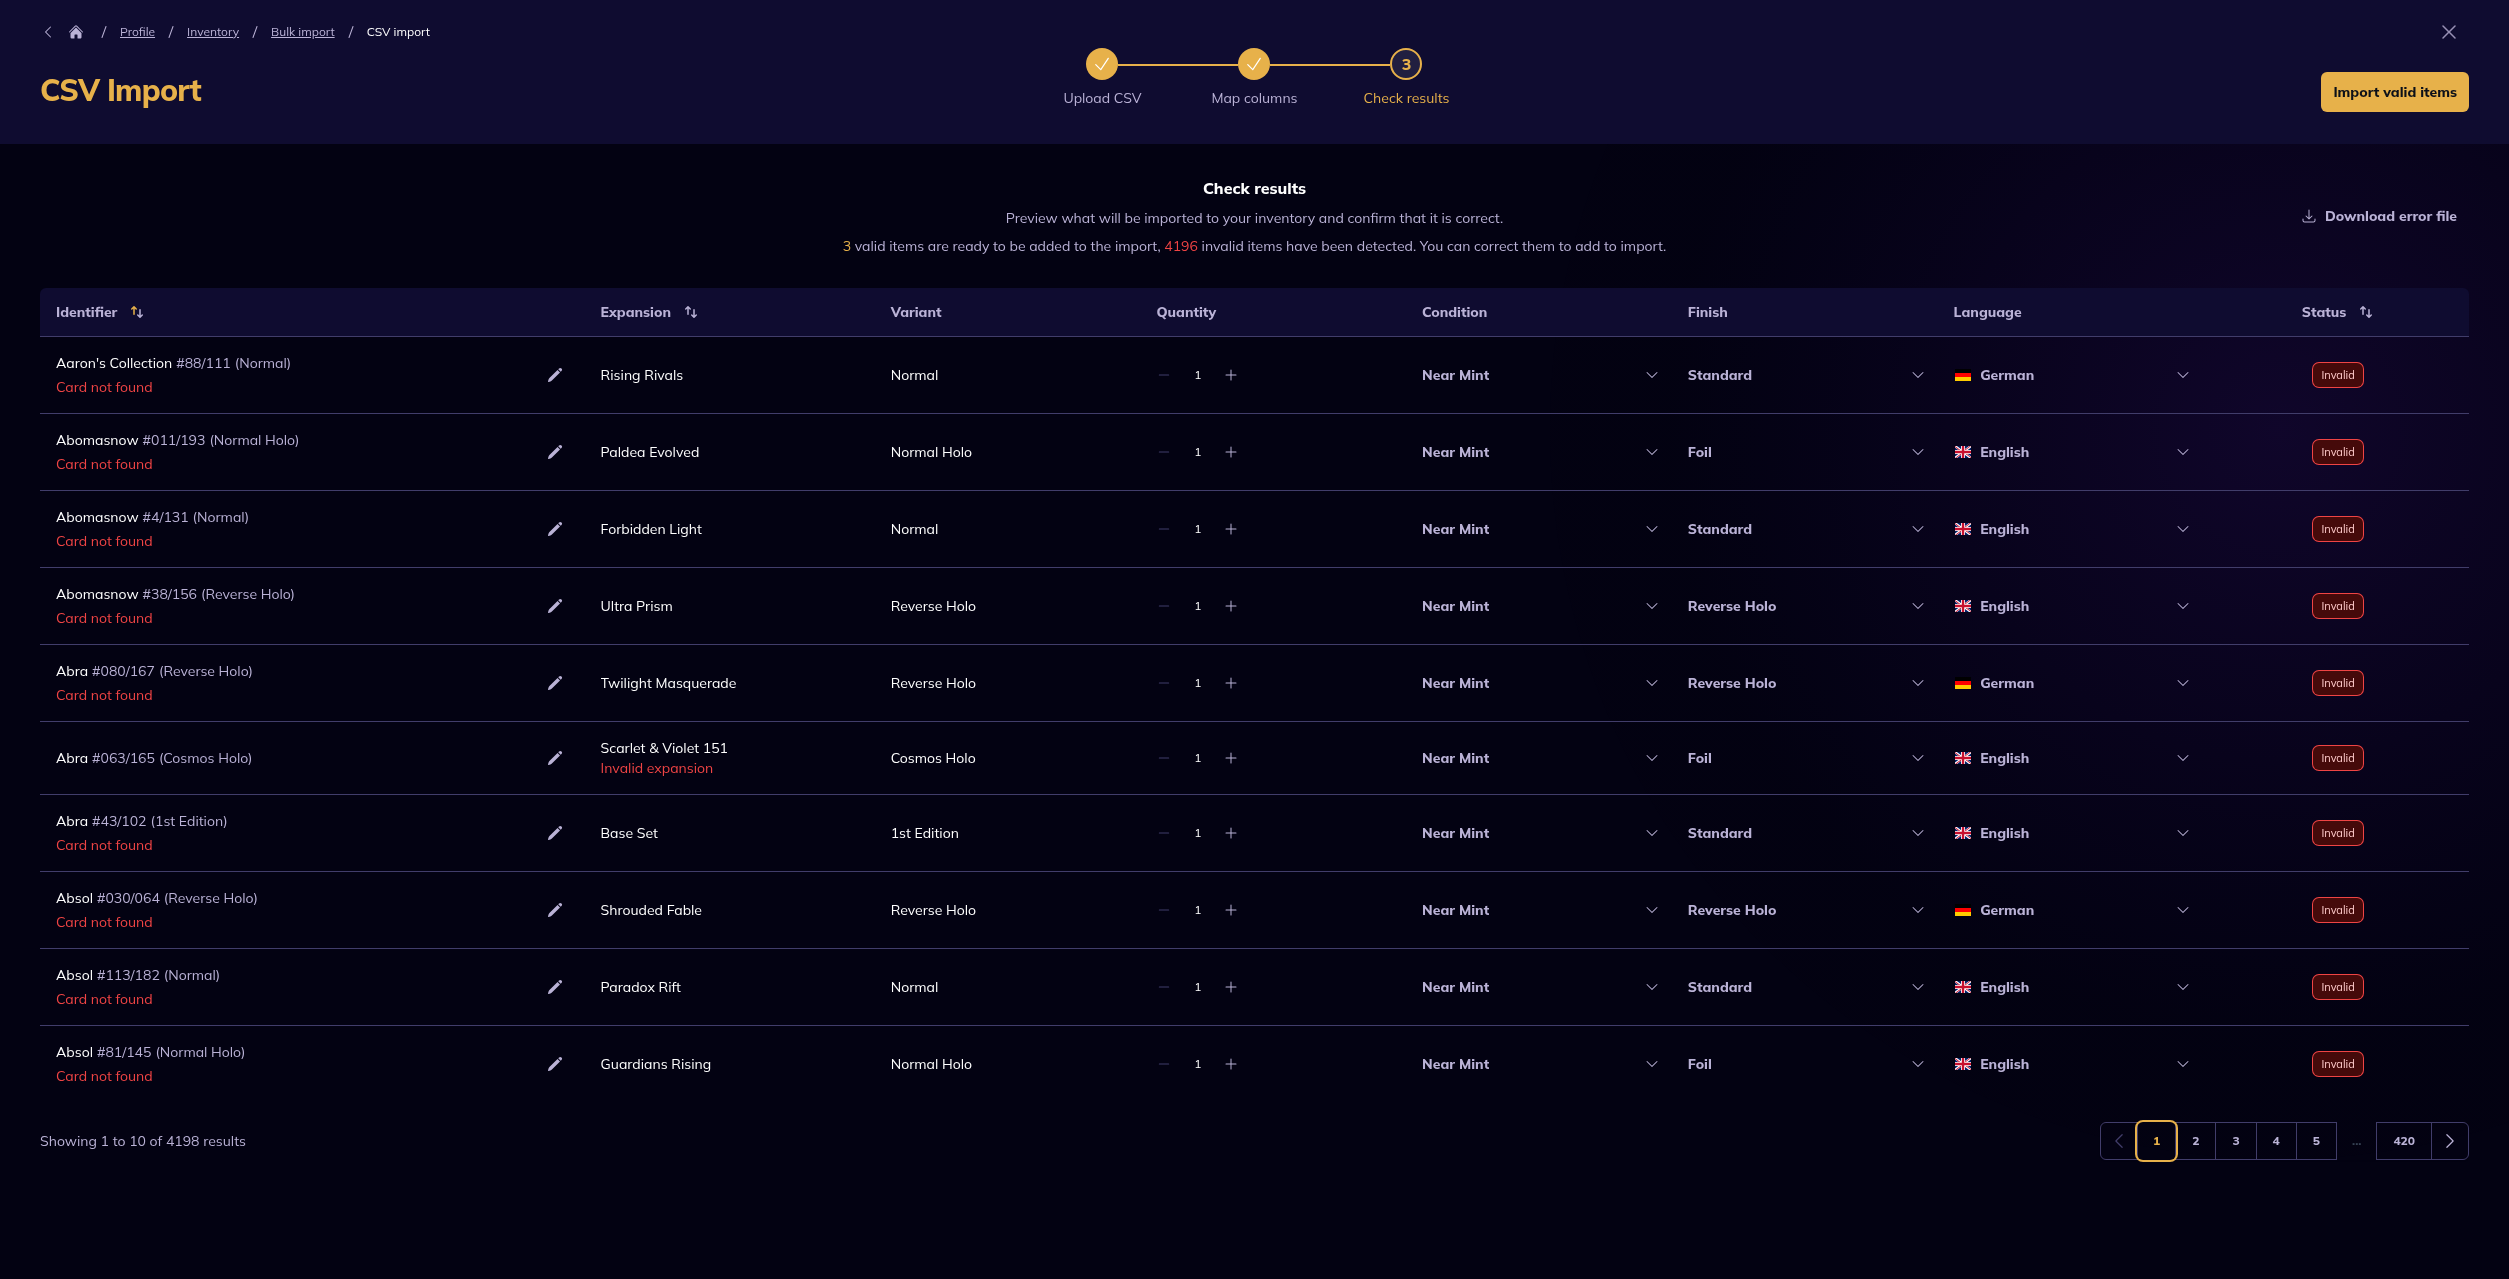Click next page arrow in pagination

pyautogui.click(x=2450, y=1141)
